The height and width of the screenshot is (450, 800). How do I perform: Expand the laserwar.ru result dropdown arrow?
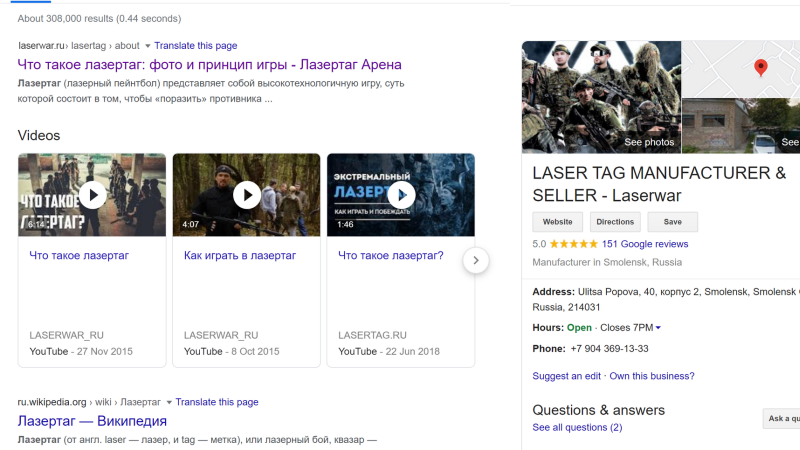pyautogui.click(x=148, y=46)
